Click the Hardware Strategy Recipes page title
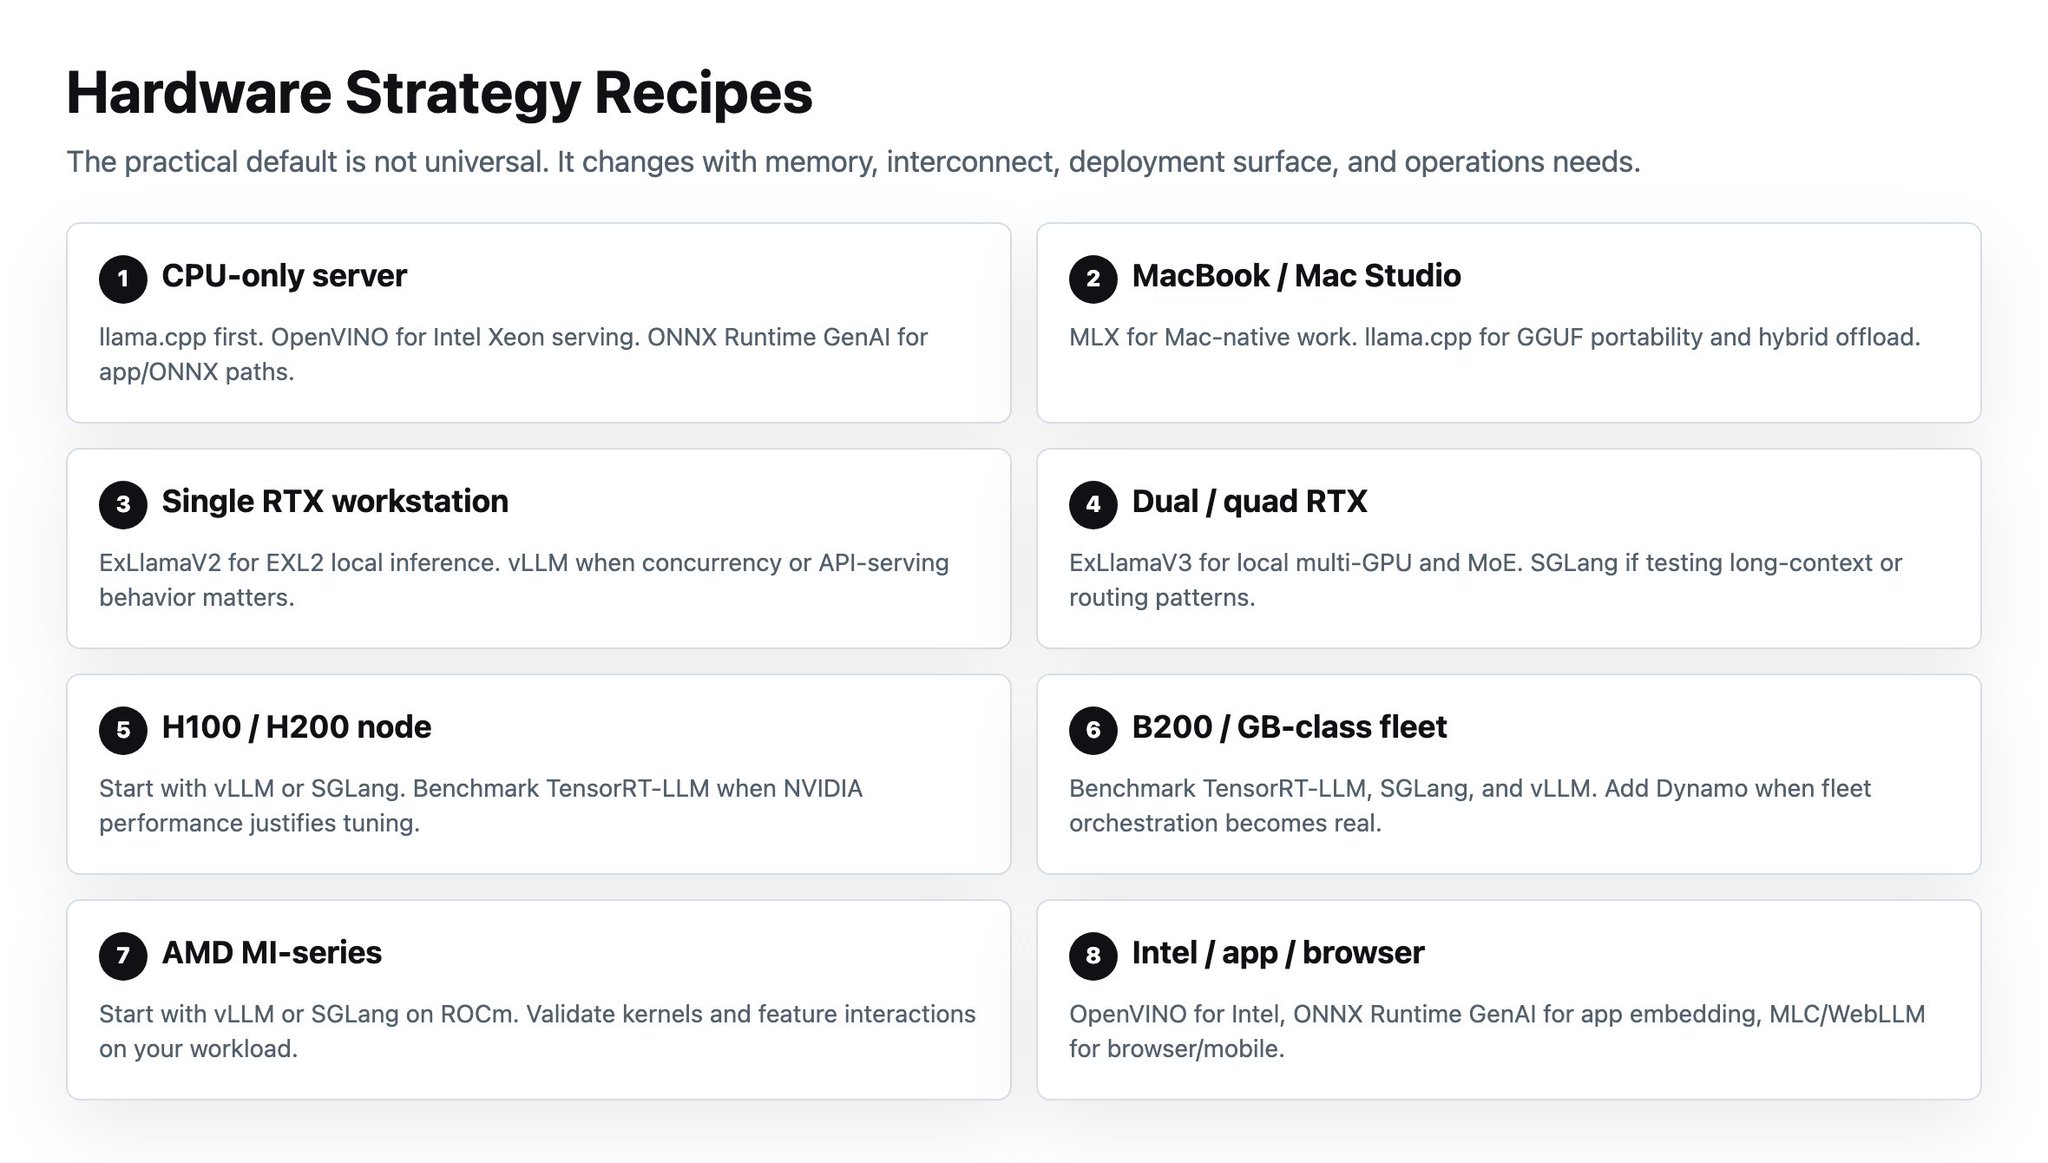 pos(439,93)
